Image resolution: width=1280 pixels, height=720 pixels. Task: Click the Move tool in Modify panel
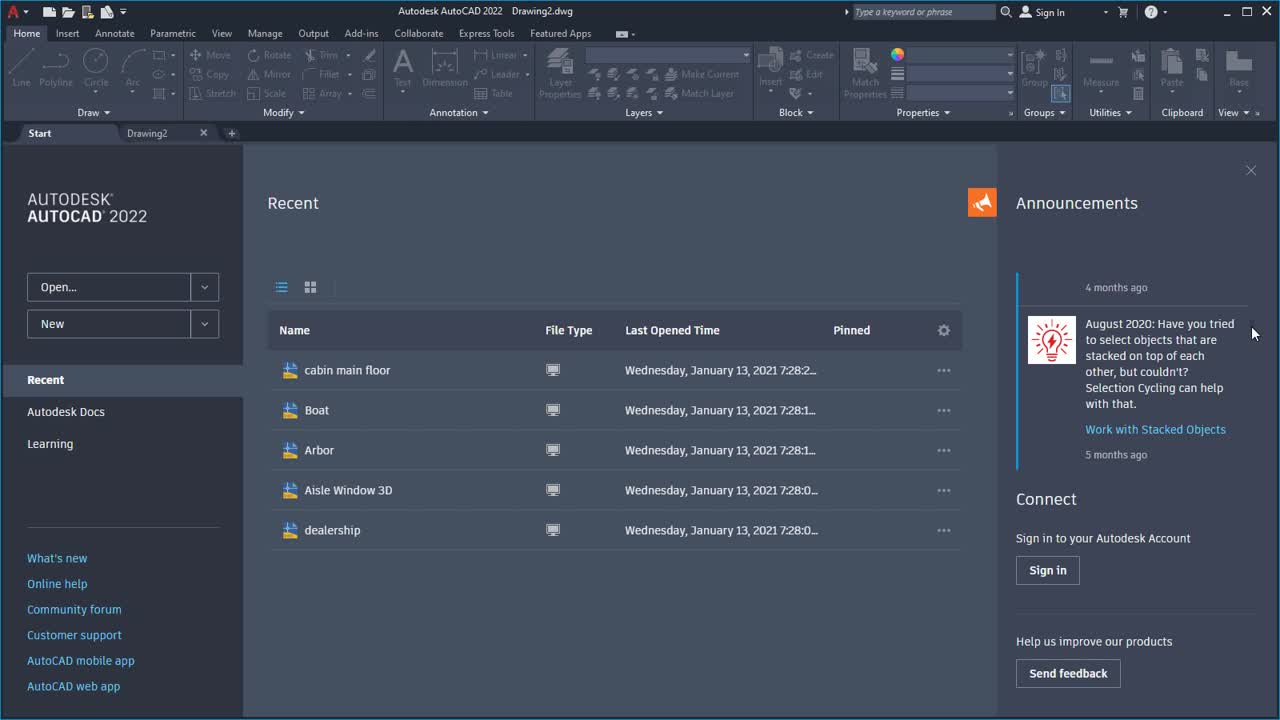[x=210, y=55]
